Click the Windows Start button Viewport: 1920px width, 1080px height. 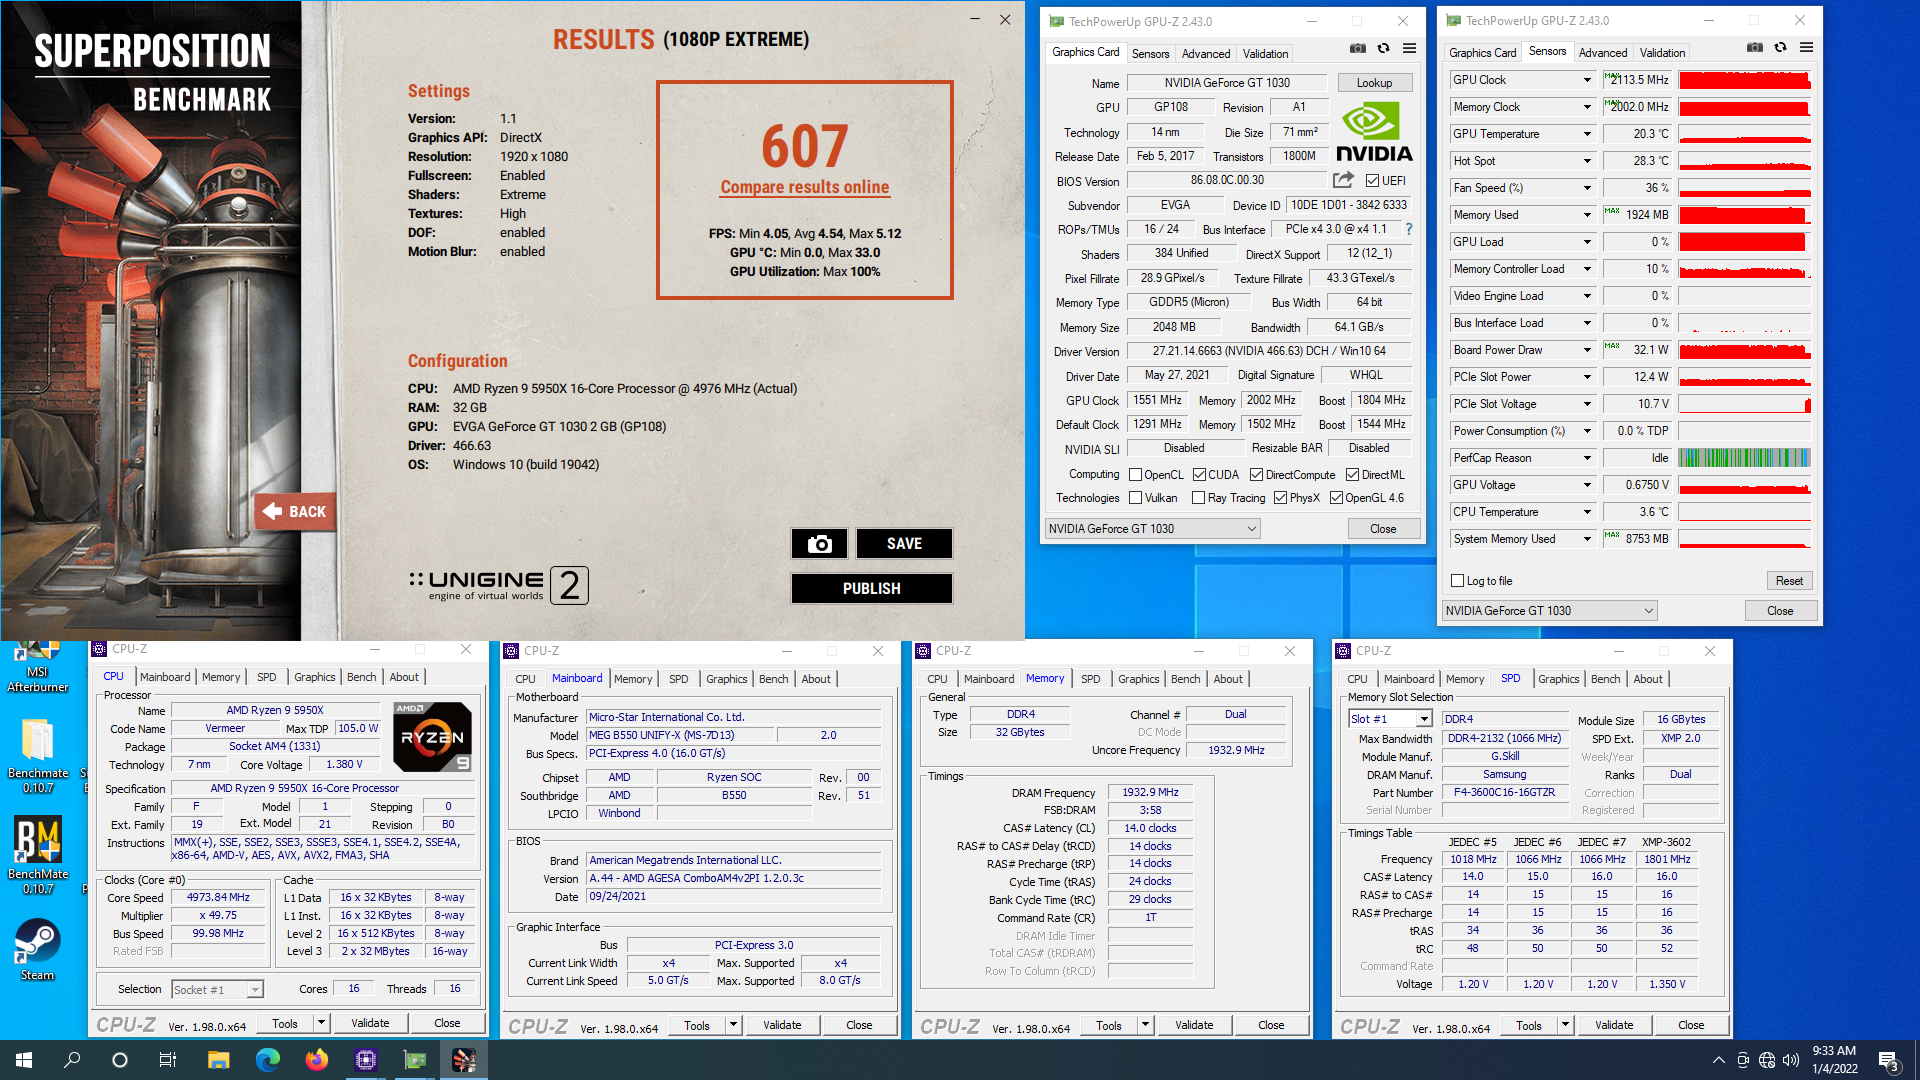point(24,1060)
